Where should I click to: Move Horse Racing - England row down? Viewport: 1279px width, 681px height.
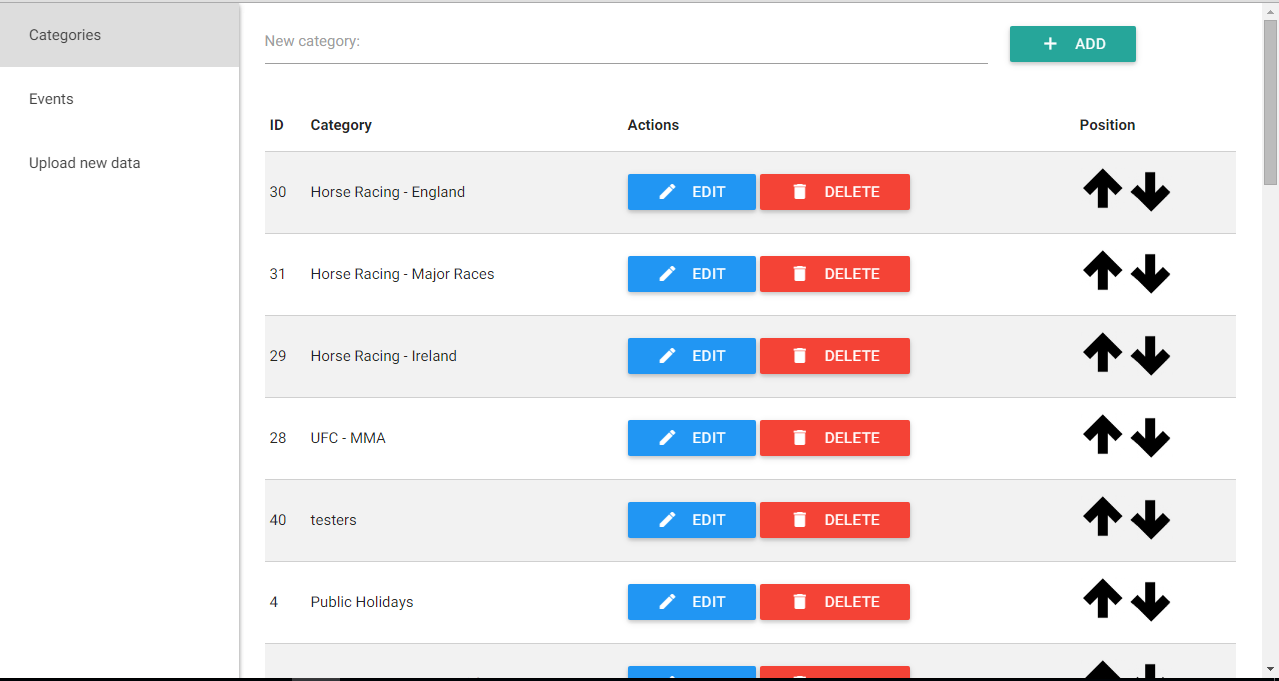pos(1150,191)
